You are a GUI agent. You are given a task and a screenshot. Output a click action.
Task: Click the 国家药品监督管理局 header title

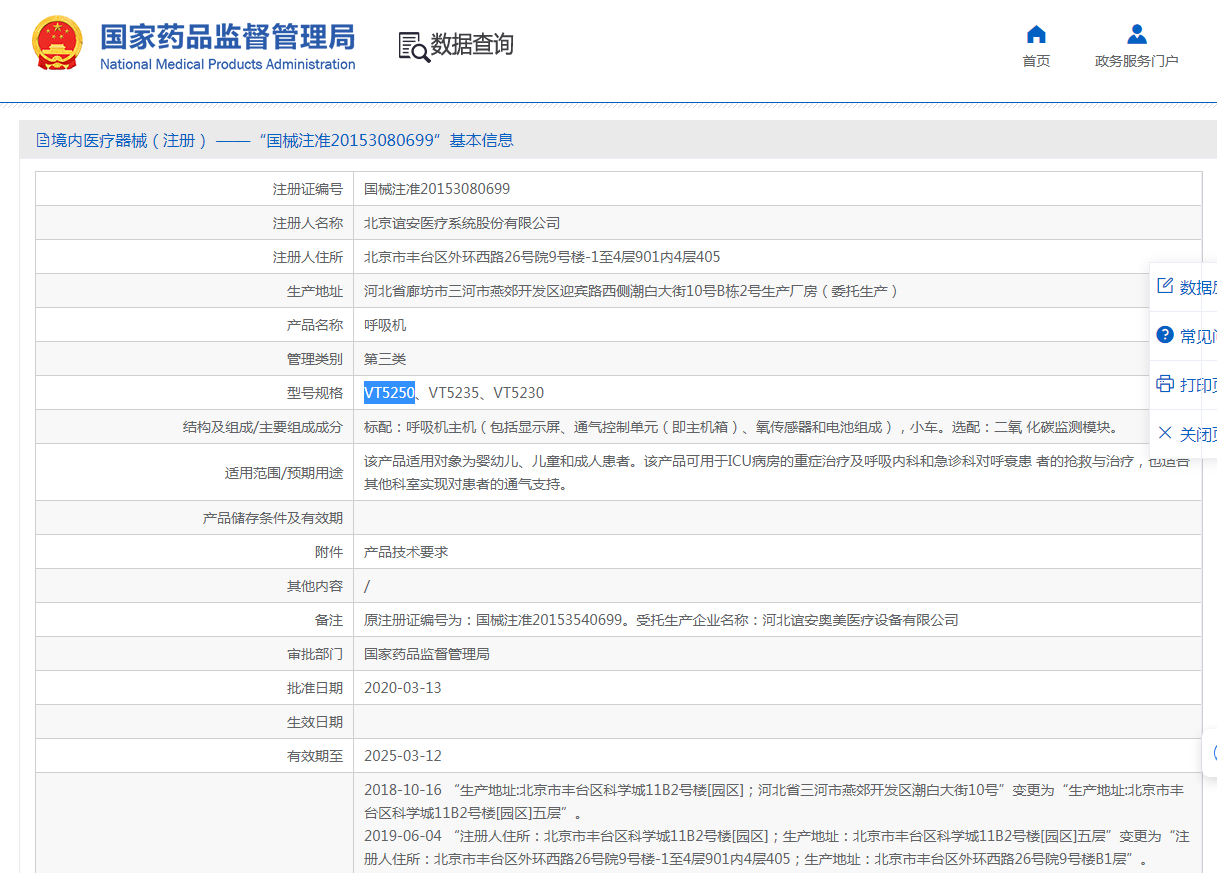pyautogui.click(x=228, y=37)
